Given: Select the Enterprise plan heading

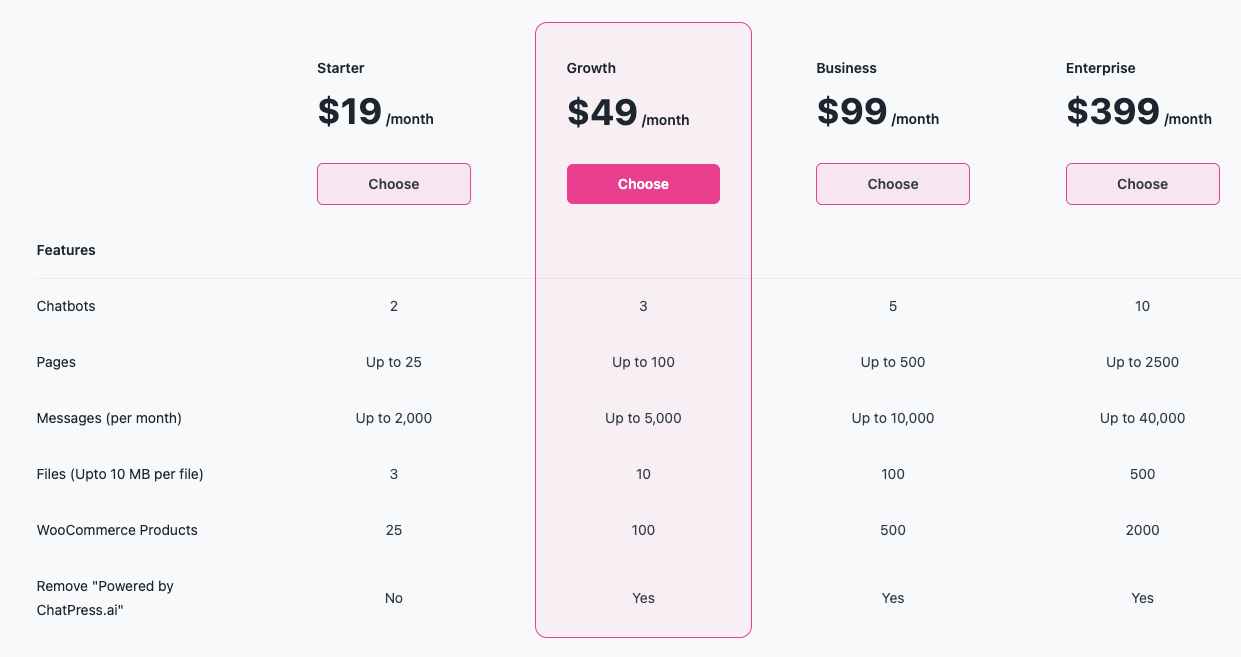Looking at the screenshot, I should tap(1100, 68).
